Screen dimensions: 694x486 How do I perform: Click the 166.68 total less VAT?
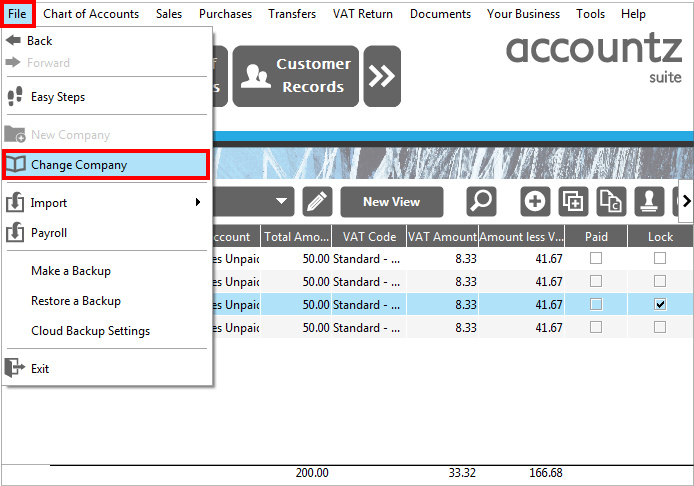coord(546,473)
